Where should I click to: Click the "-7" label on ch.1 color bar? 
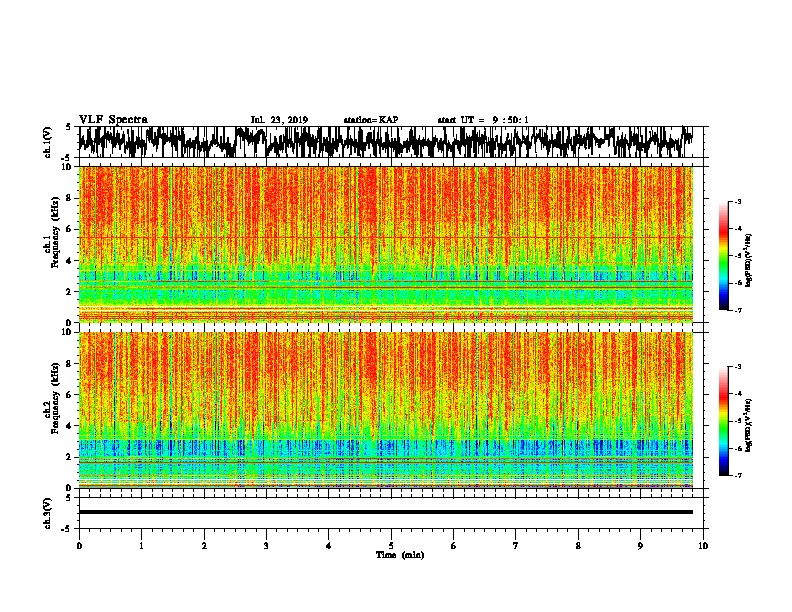pos(737,310)
